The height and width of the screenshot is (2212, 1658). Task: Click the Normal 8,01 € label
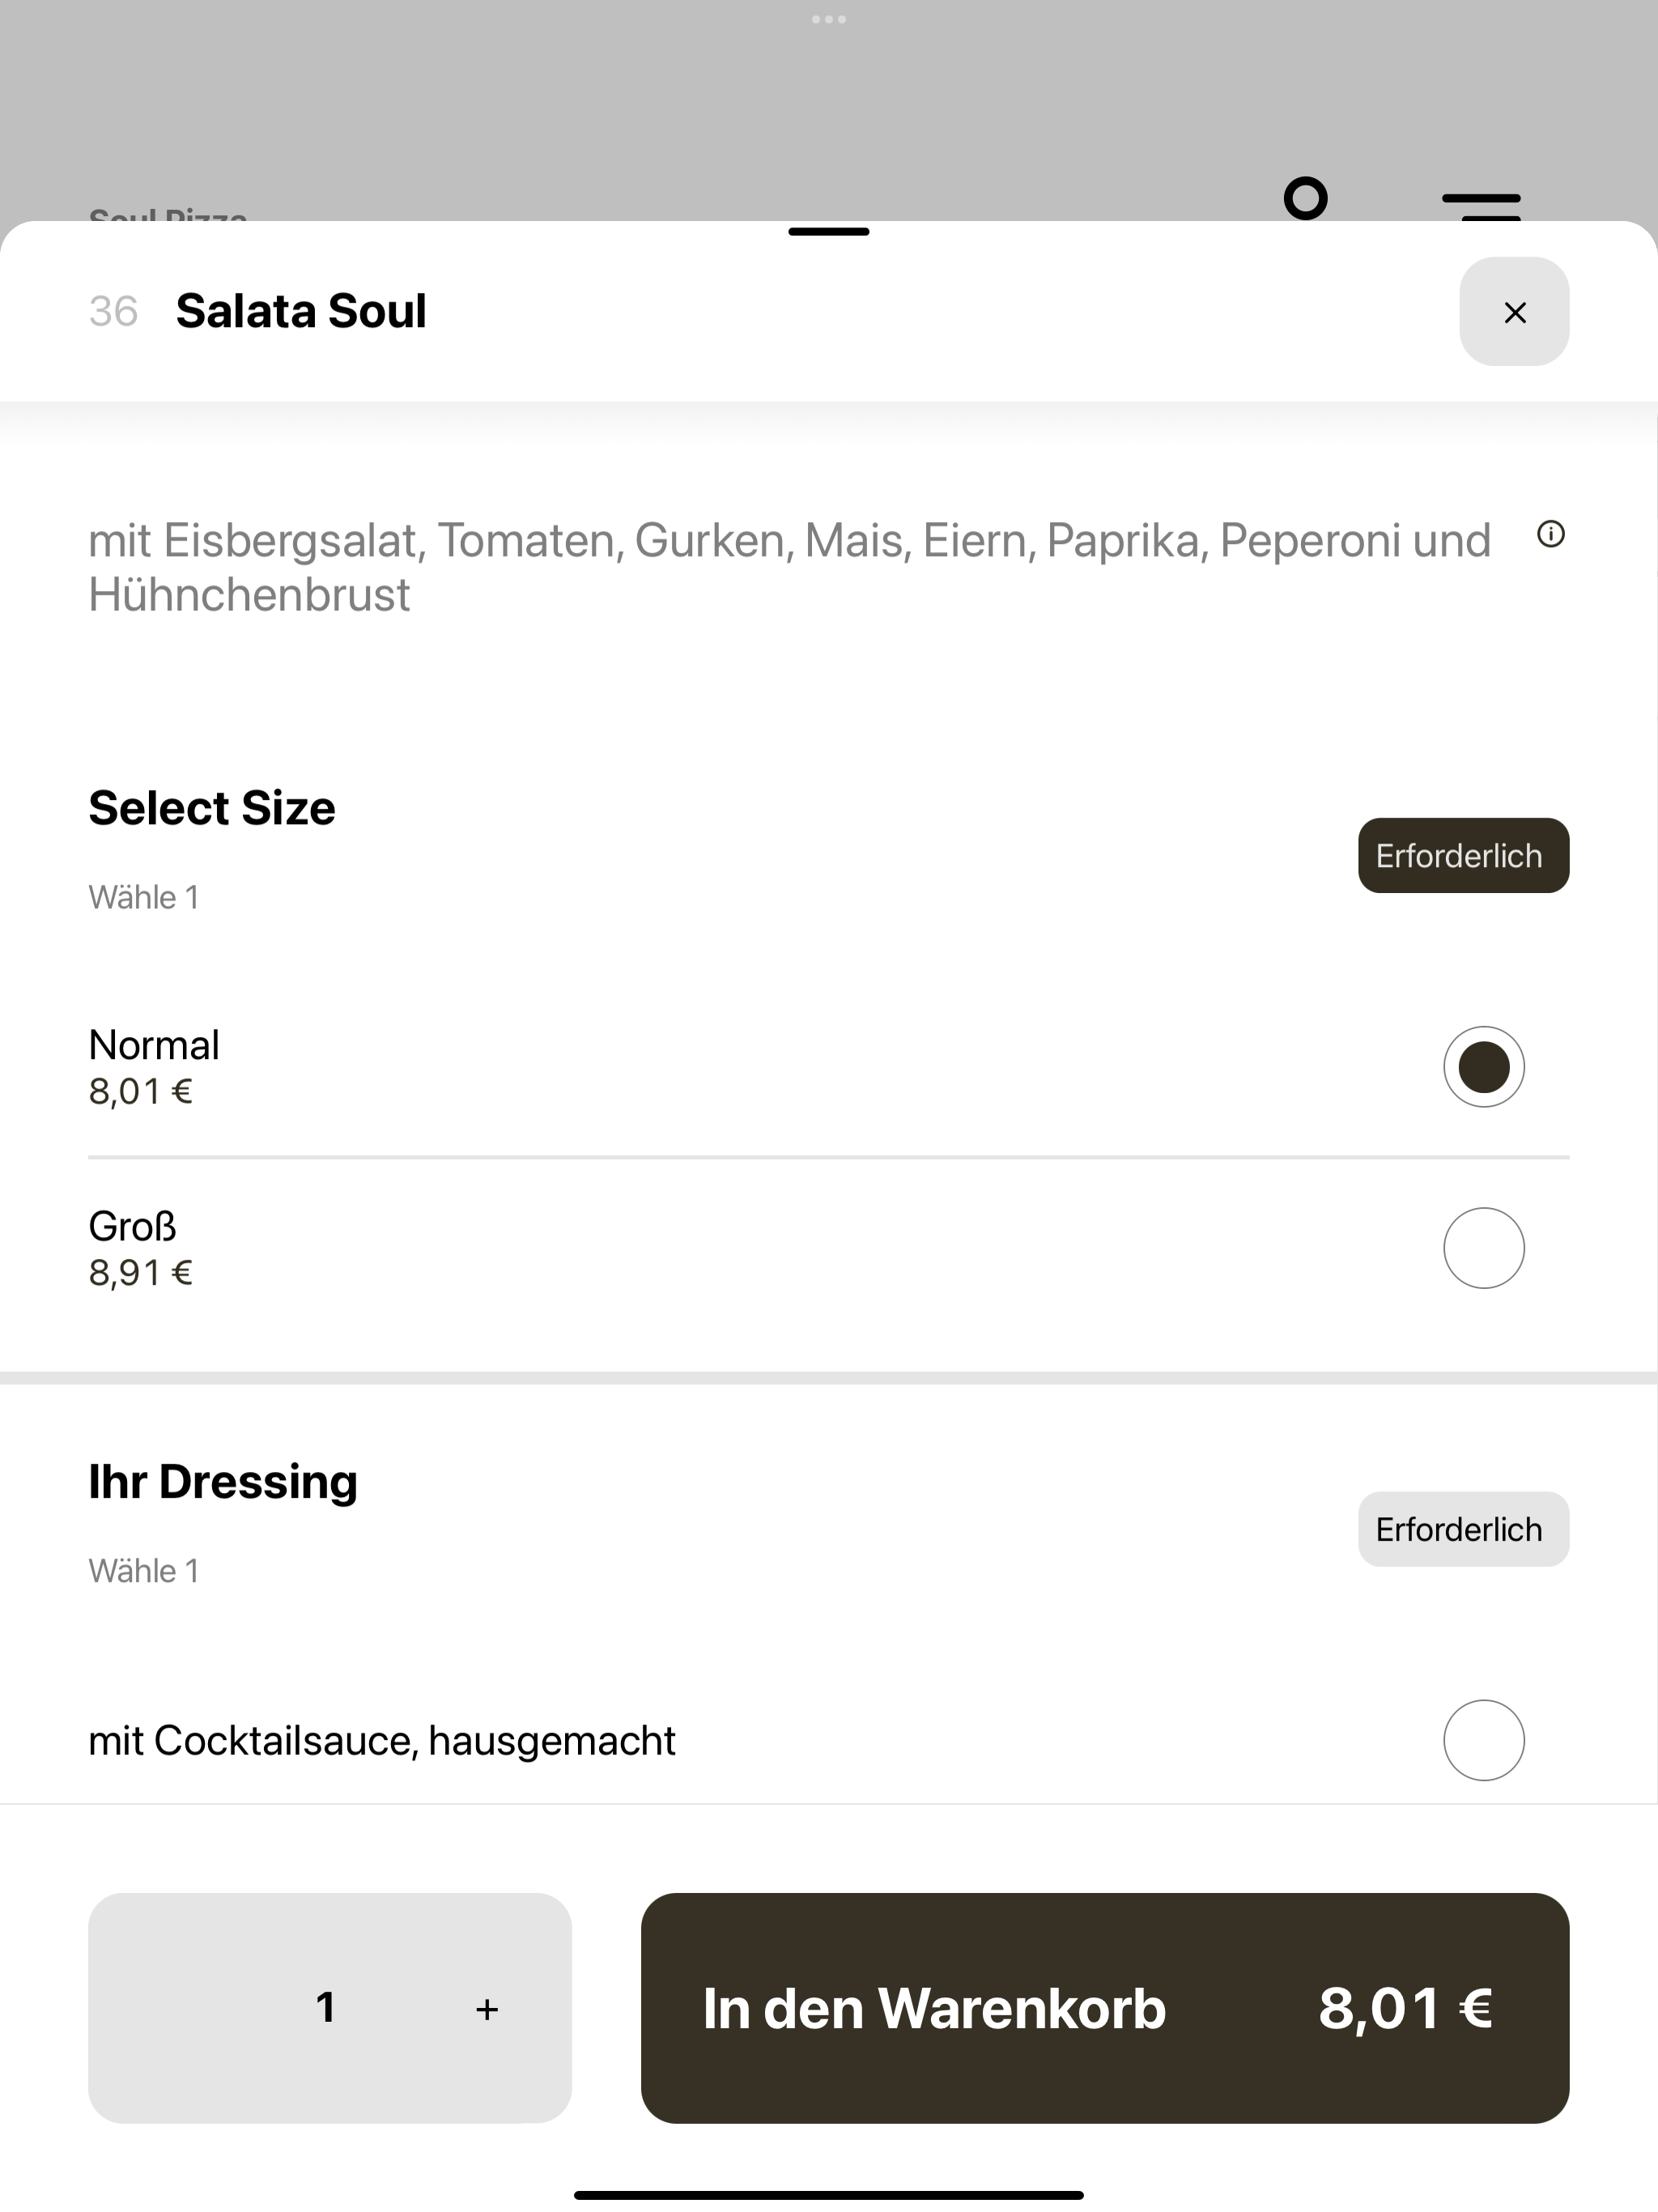[153, 1067]
